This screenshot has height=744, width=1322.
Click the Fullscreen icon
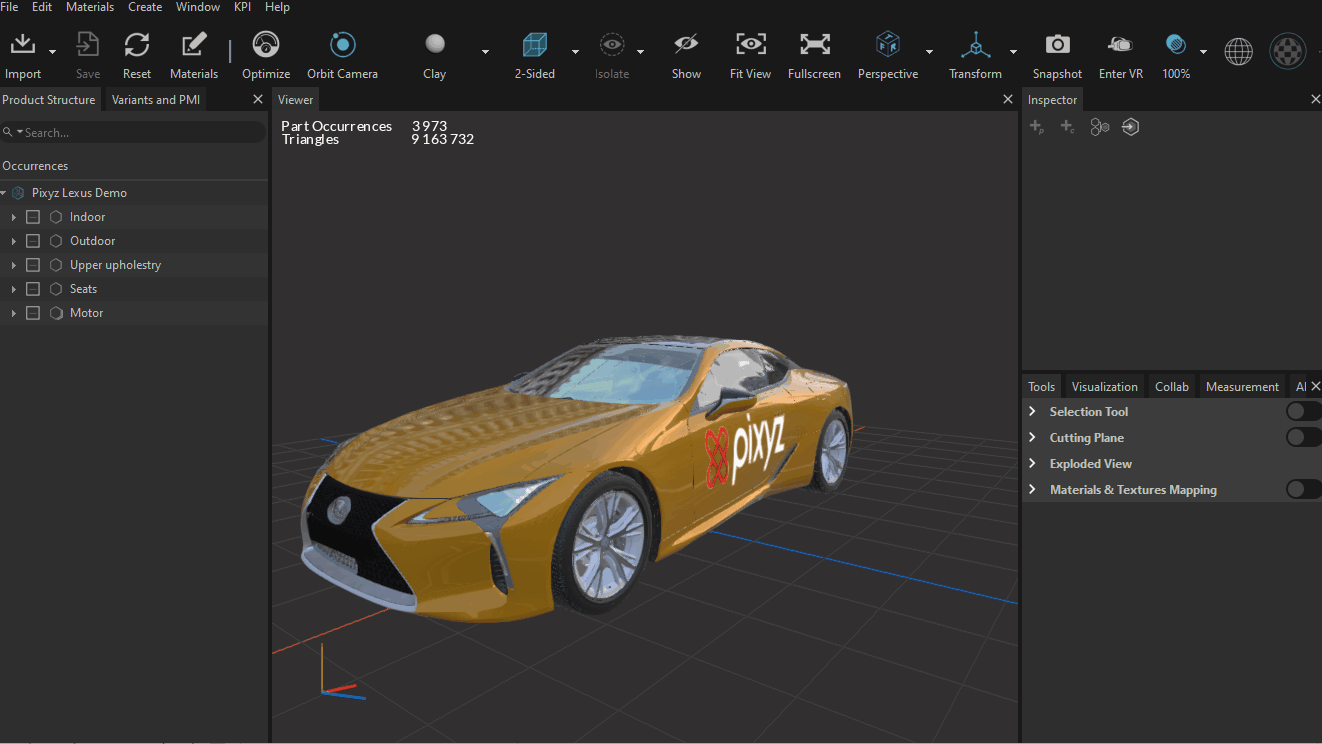pyautogui.click(x=815, y=45)
